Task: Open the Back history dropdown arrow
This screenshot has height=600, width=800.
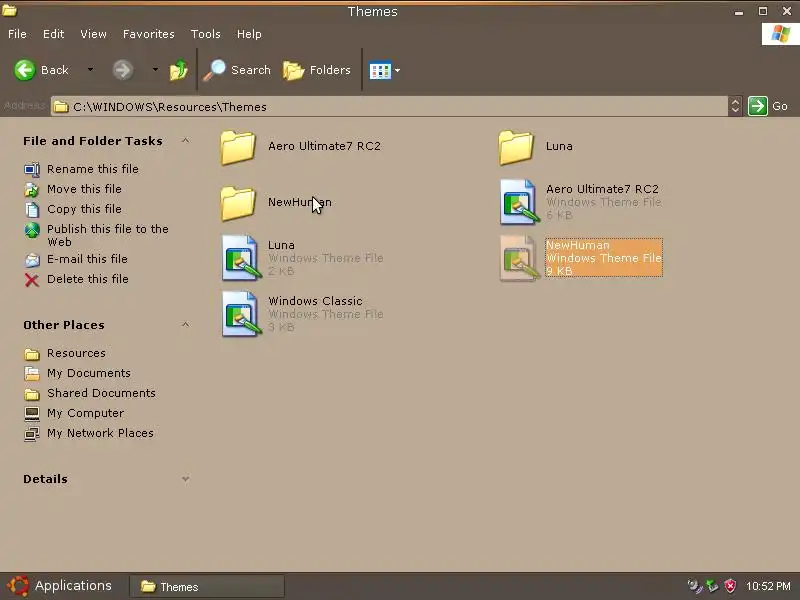Action: coord(90,69)
